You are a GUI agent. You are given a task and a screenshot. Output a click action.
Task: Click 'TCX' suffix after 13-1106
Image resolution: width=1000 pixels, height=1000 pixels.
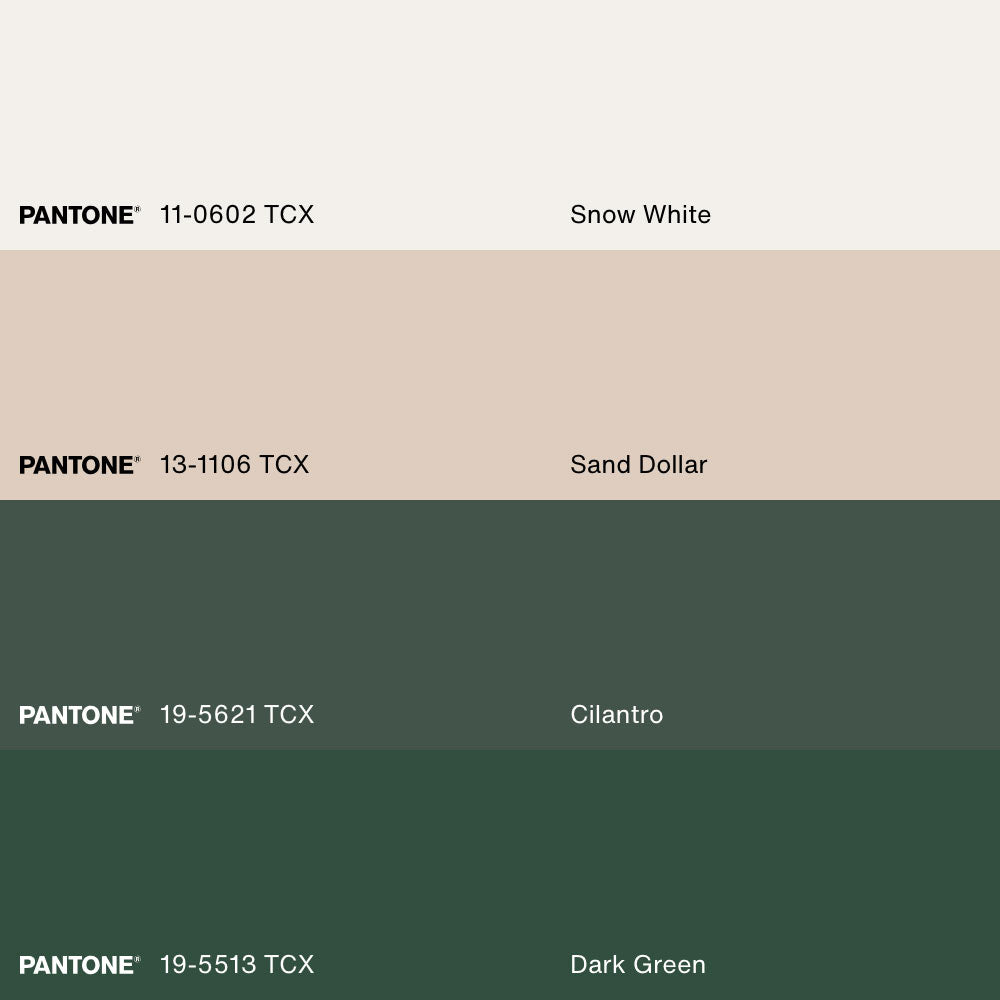285,465
